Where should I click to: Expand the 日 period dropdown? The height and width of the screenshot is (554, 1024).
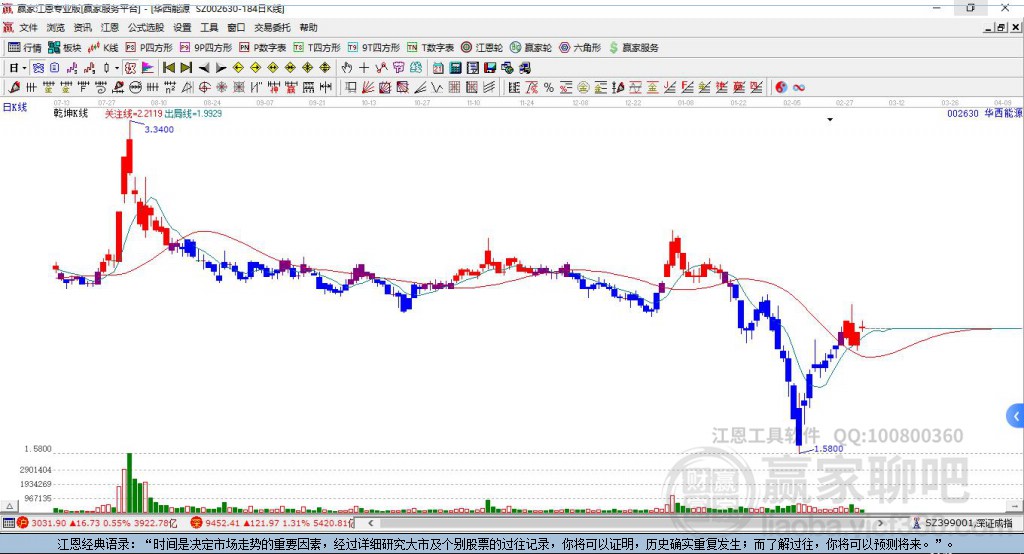tap(24, 68)
